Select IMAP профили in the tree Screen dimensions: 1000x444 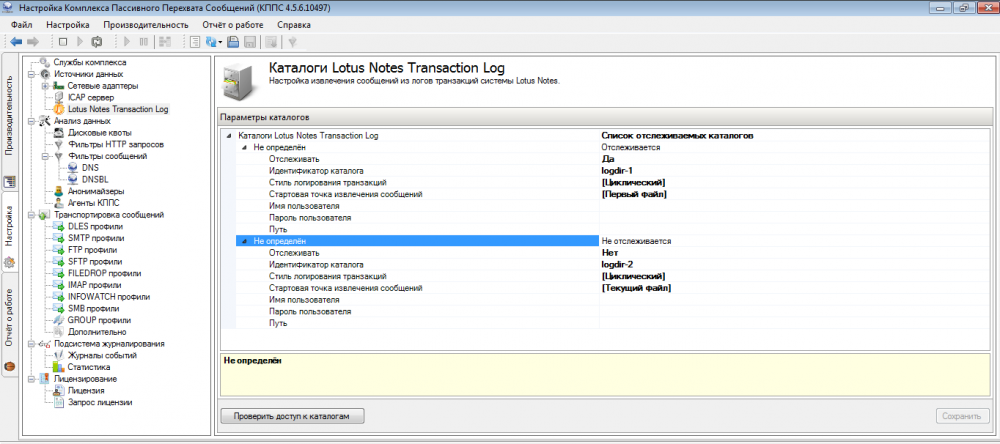coord(94,285)
